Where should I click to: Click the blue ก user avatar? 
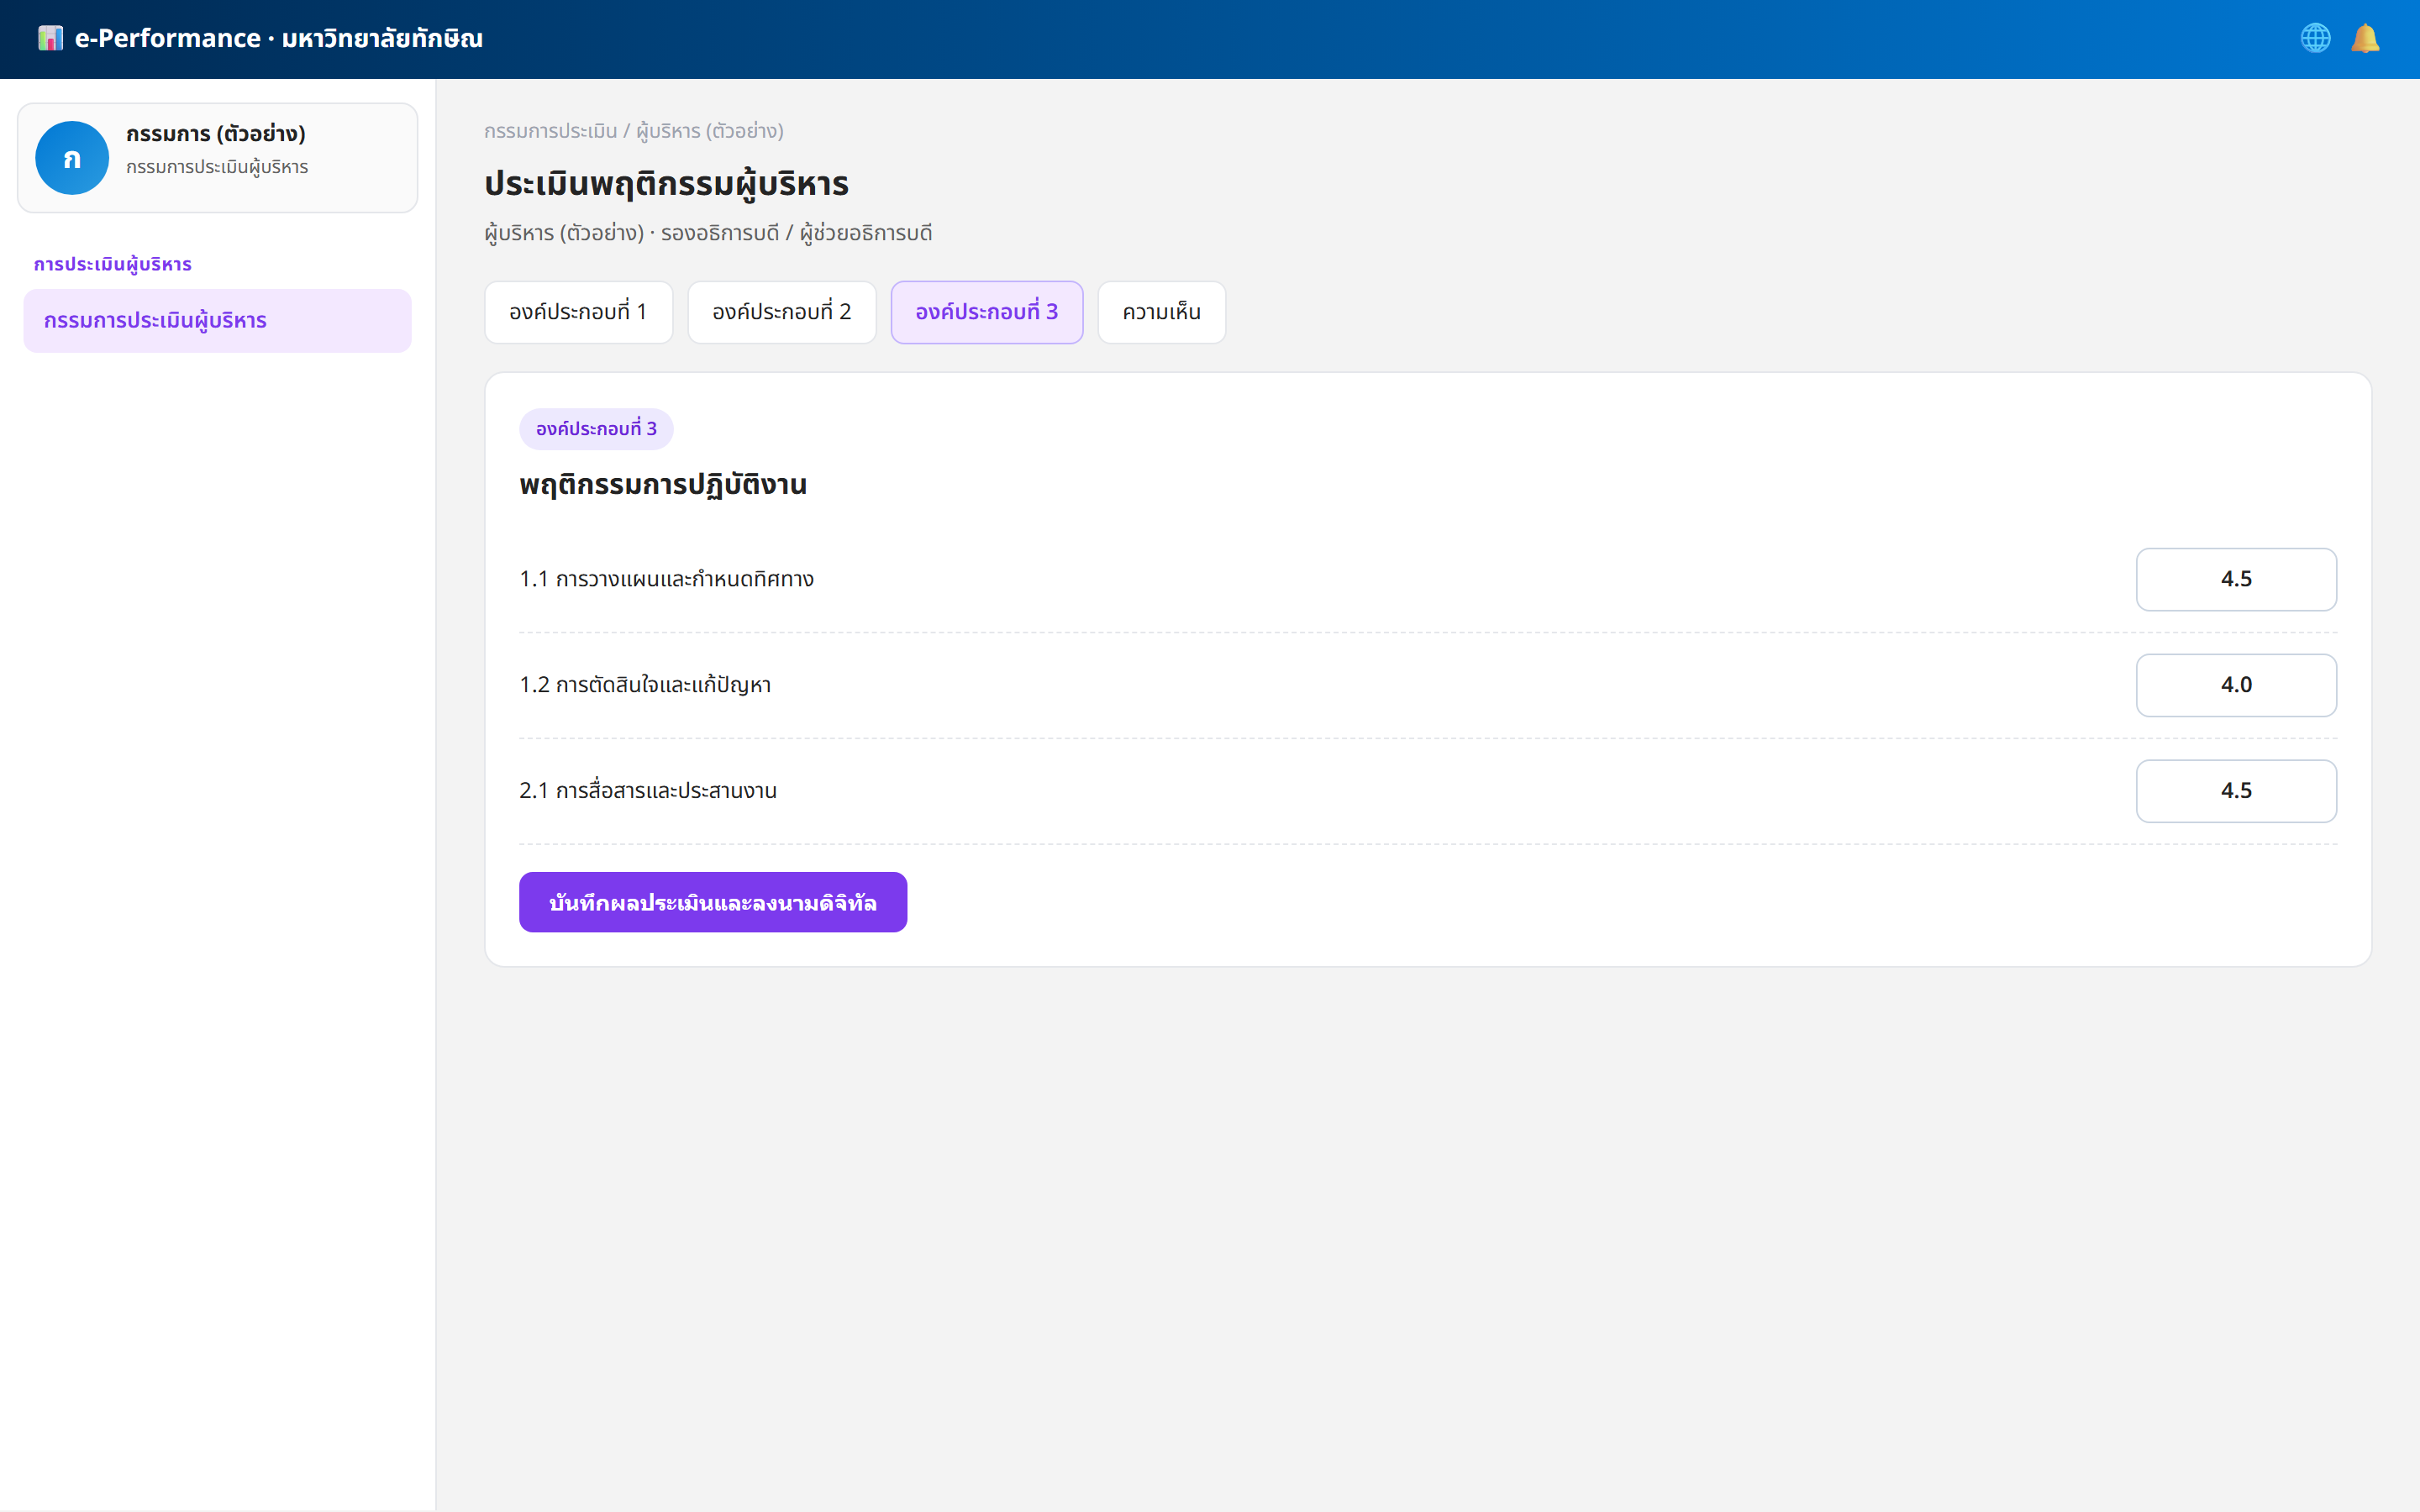72,158
